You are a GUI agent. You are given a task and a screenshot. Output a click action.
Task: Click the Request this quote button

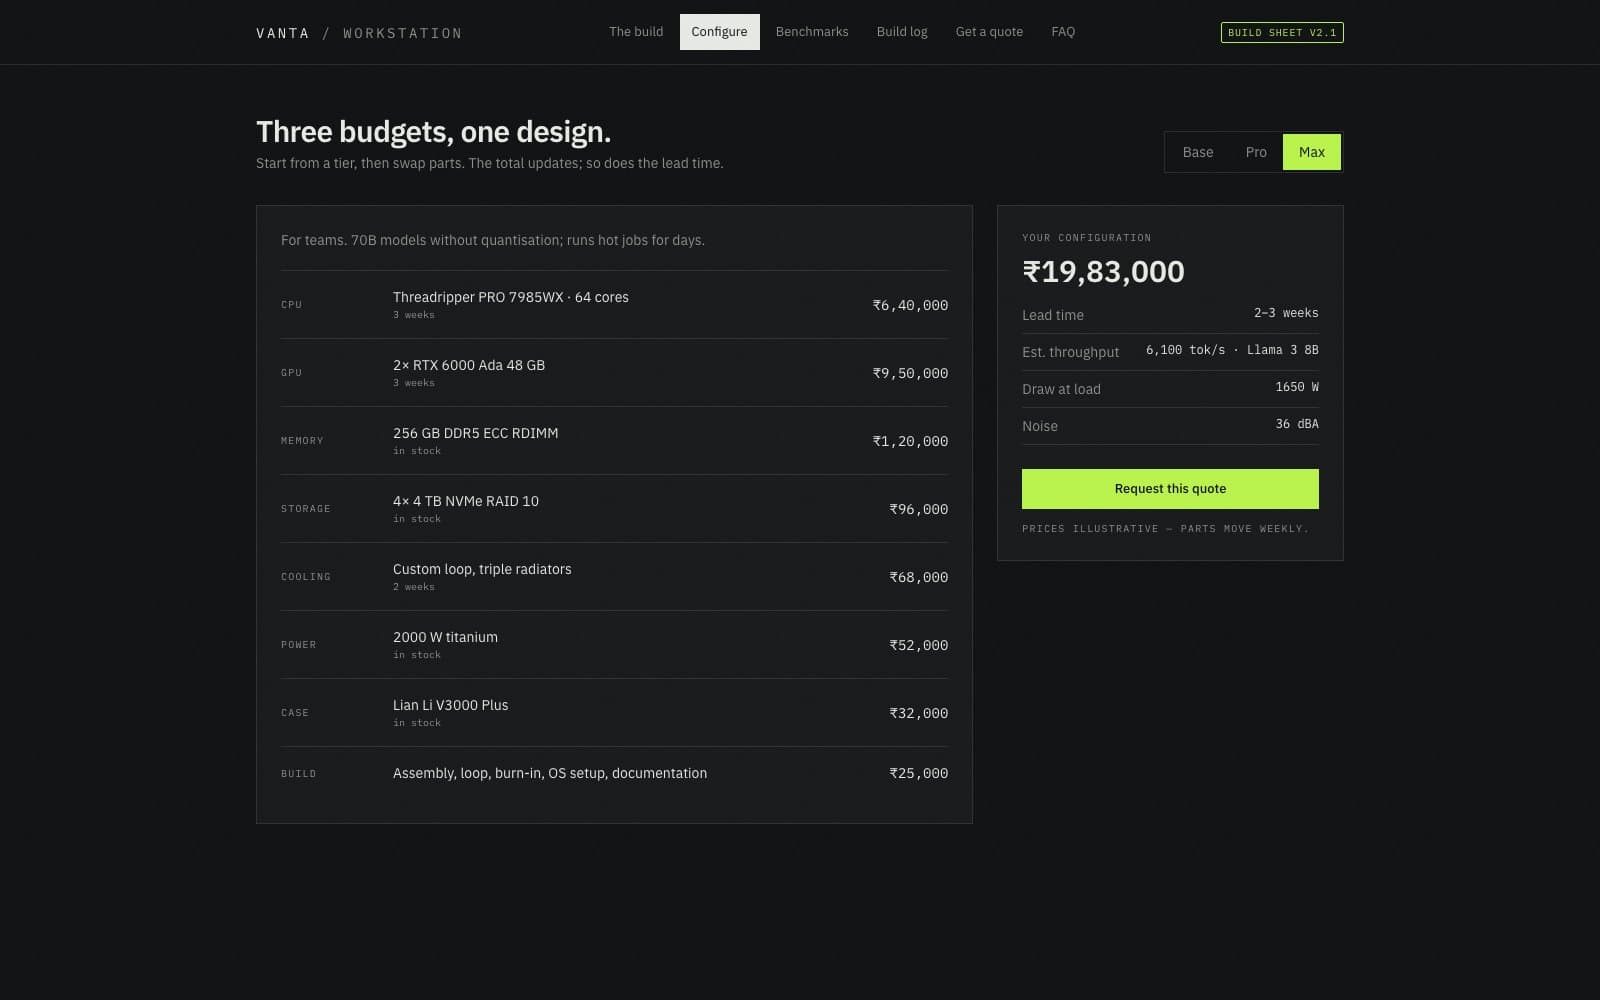(1170, 489)
